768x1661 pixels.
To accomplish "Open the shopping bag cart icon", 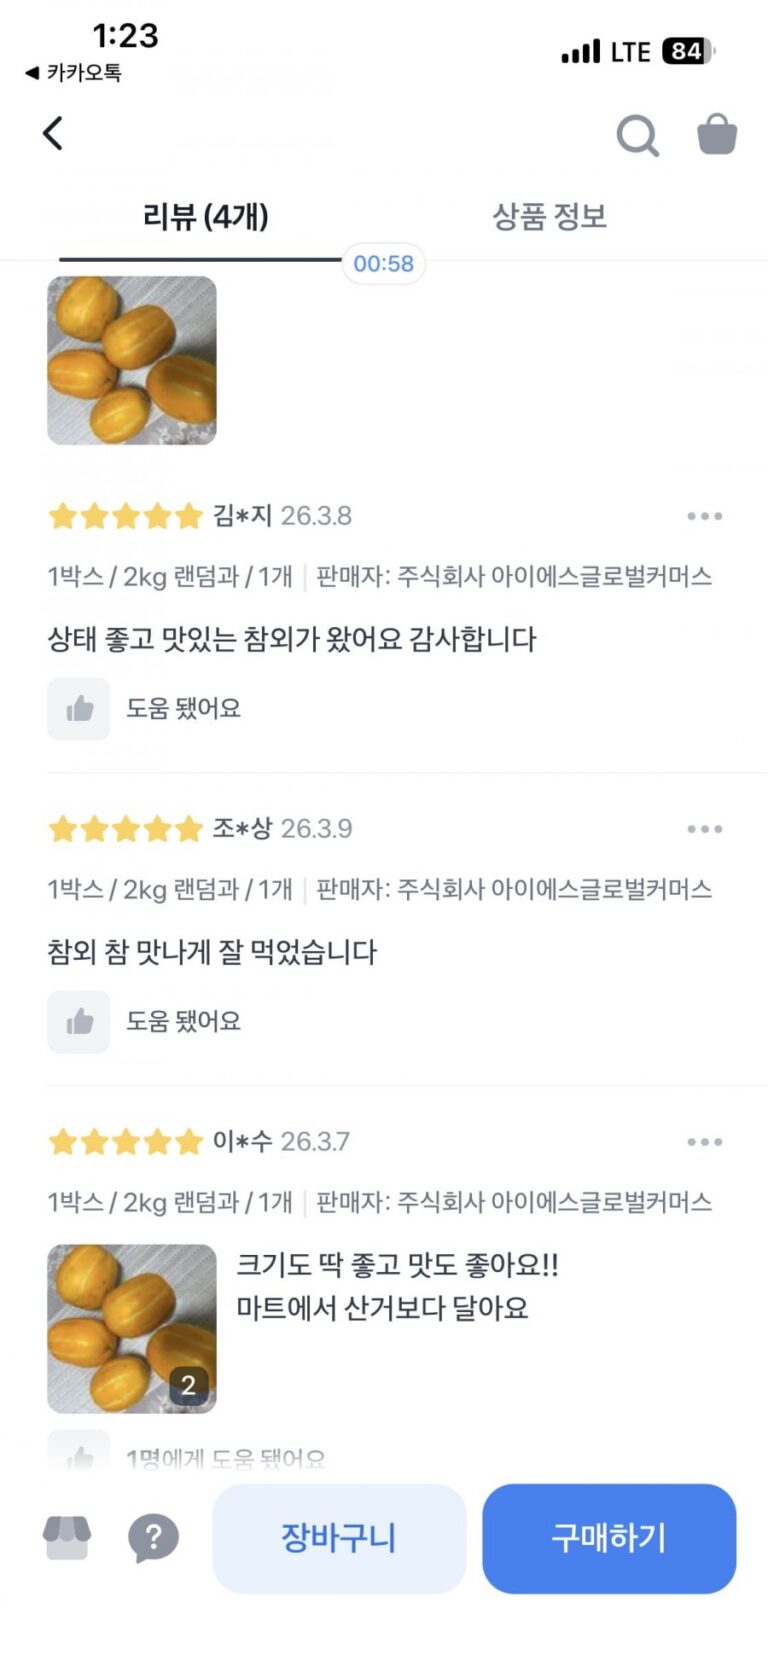I will coord(716,135).
